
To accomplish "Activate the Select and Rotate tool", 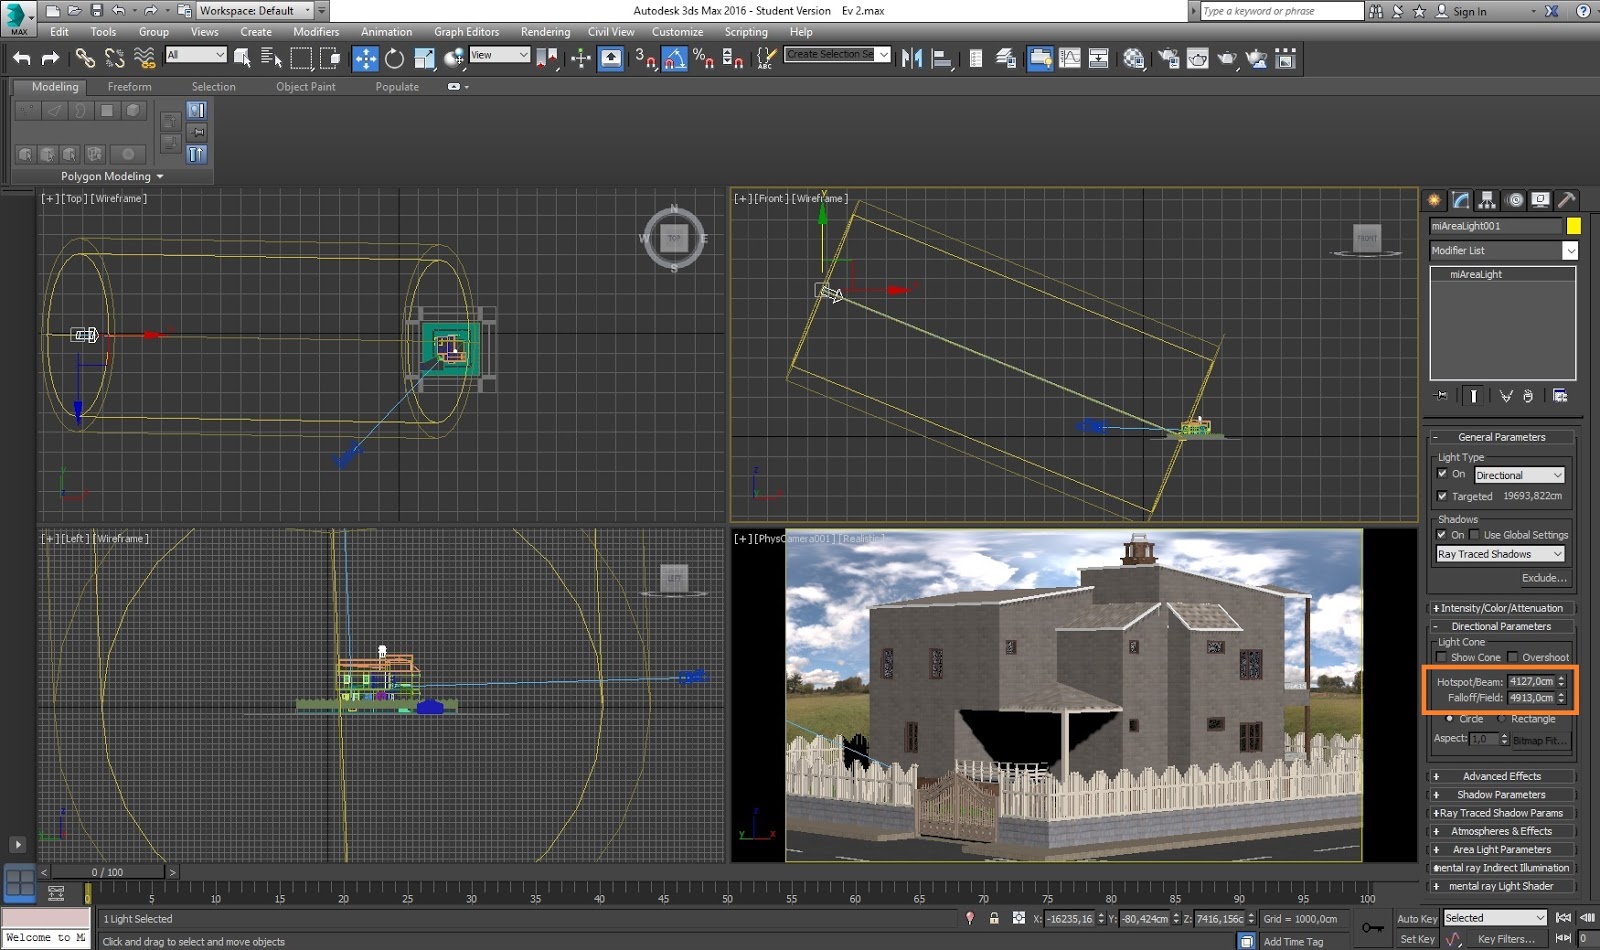I will point(395,59).
